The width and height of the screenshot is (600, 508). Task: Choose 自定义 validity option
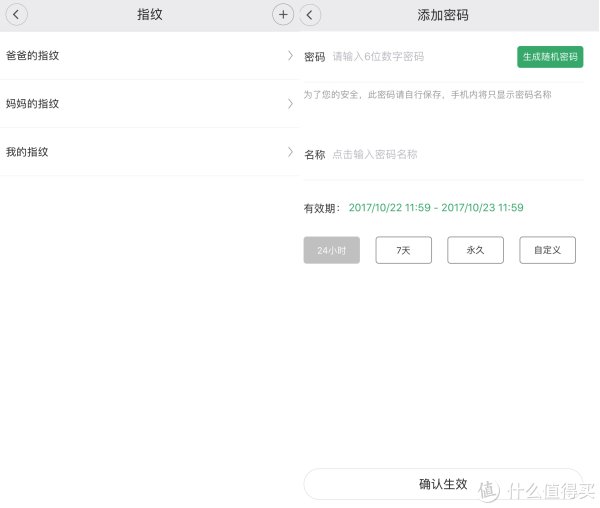point(547,251)
